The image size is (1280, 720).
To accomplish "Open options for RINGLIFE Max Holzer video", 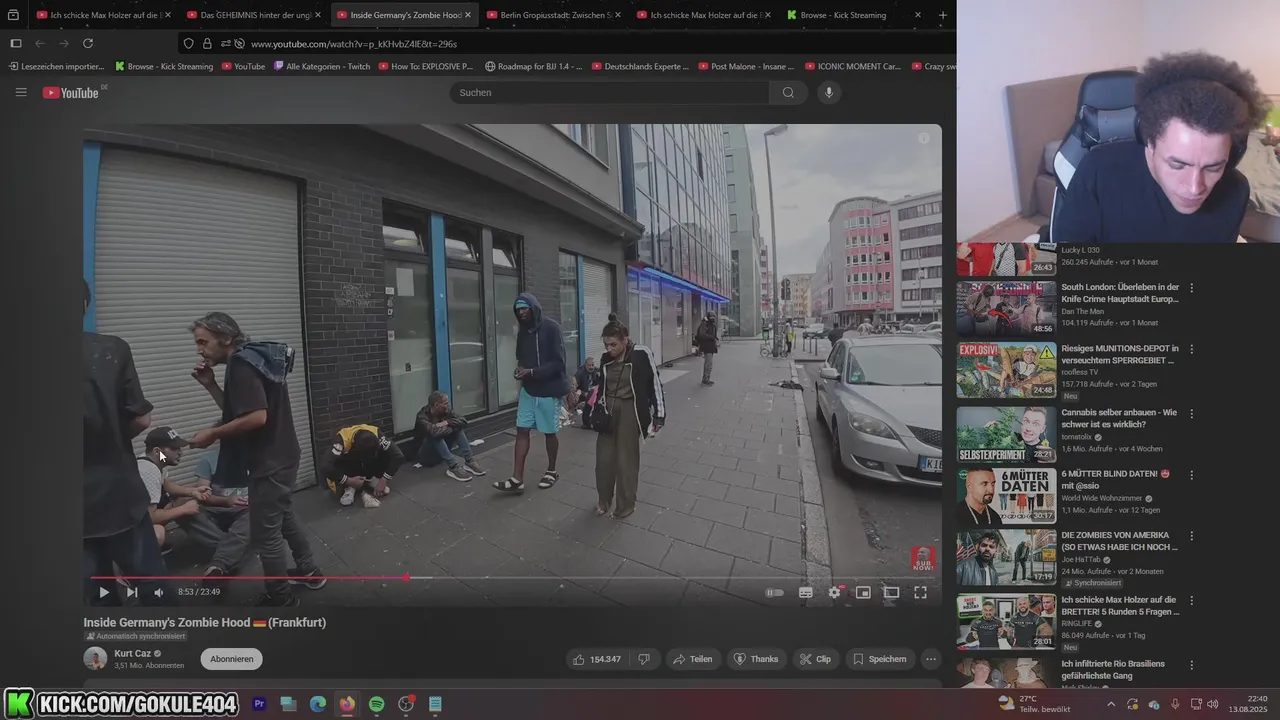I will [x=1191, y=600].
